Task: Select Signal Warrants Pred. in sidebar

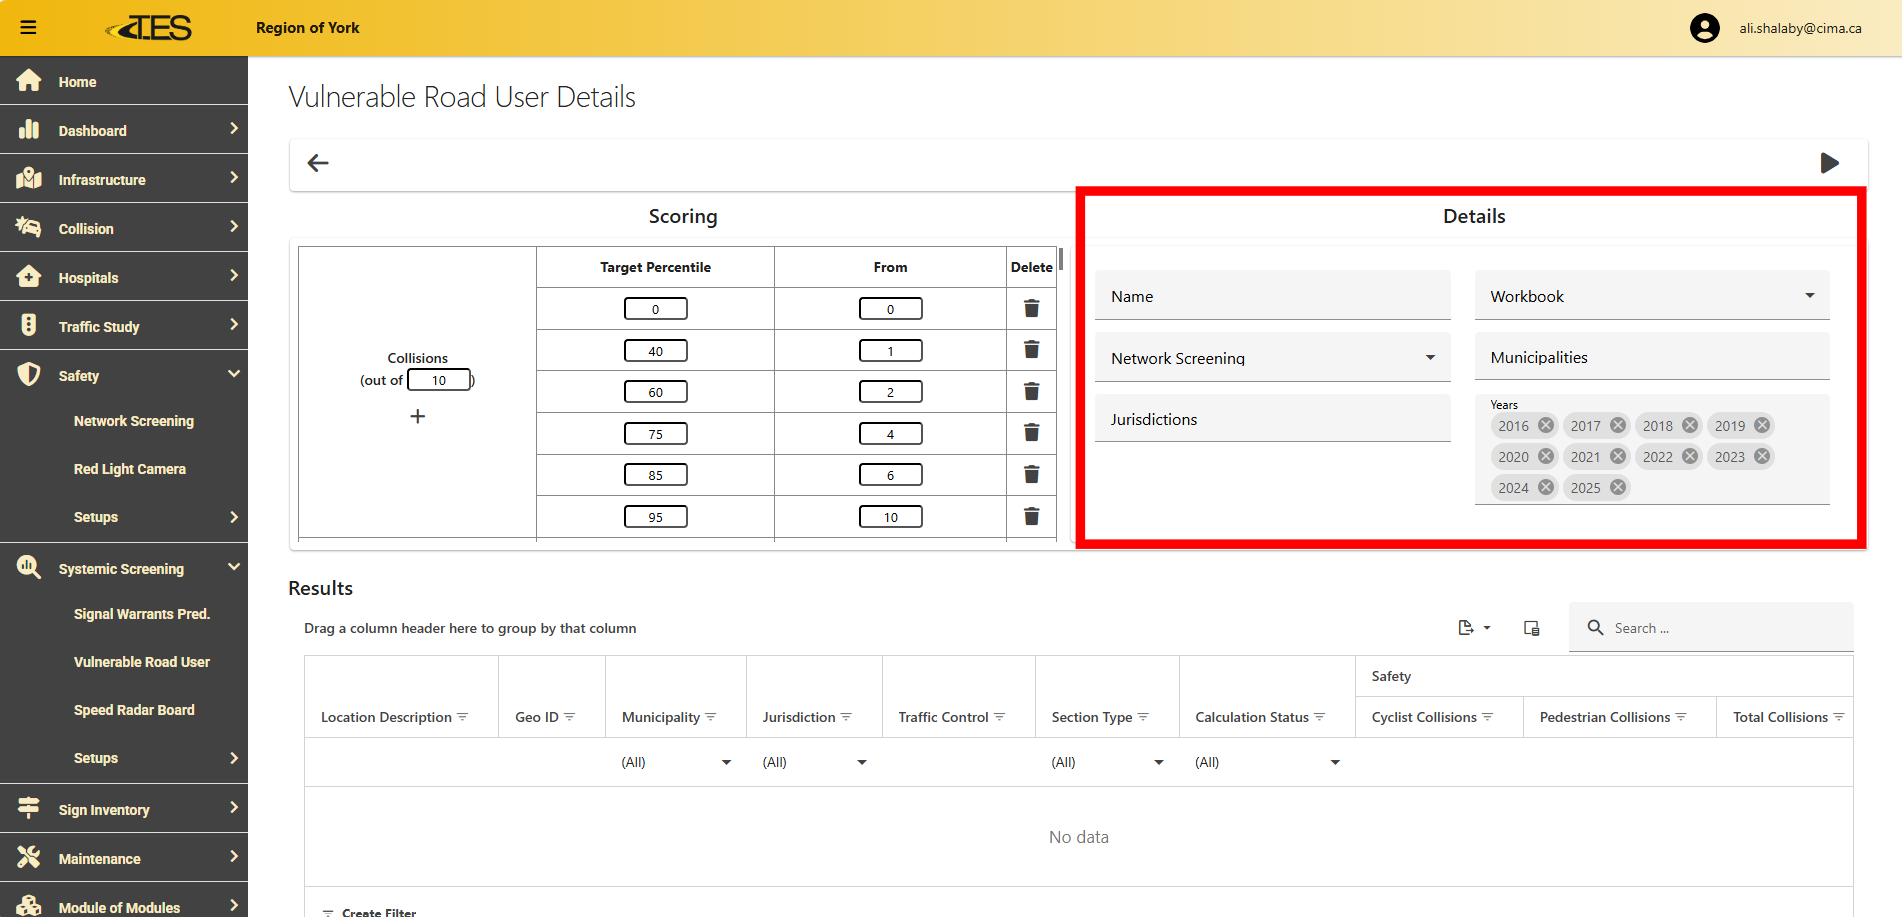Action: pyautogui.click(x=141, y=614)
